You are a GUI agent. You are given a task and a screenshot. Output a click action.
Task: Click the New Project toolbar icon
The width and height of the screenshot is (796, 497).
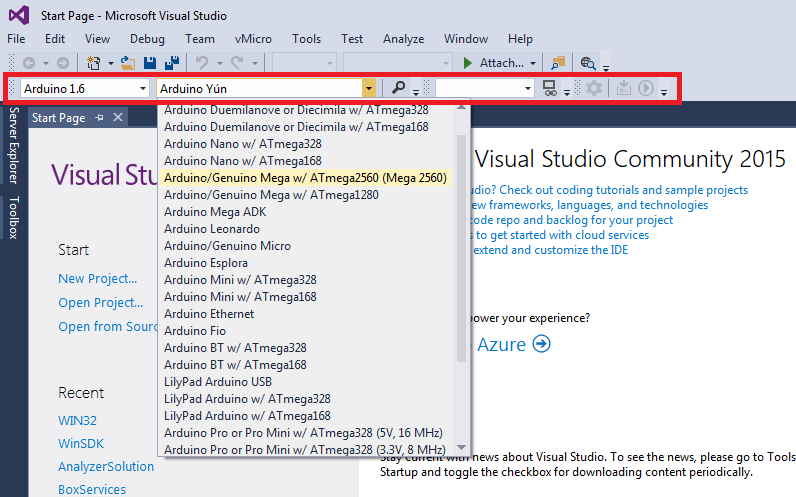94,63
